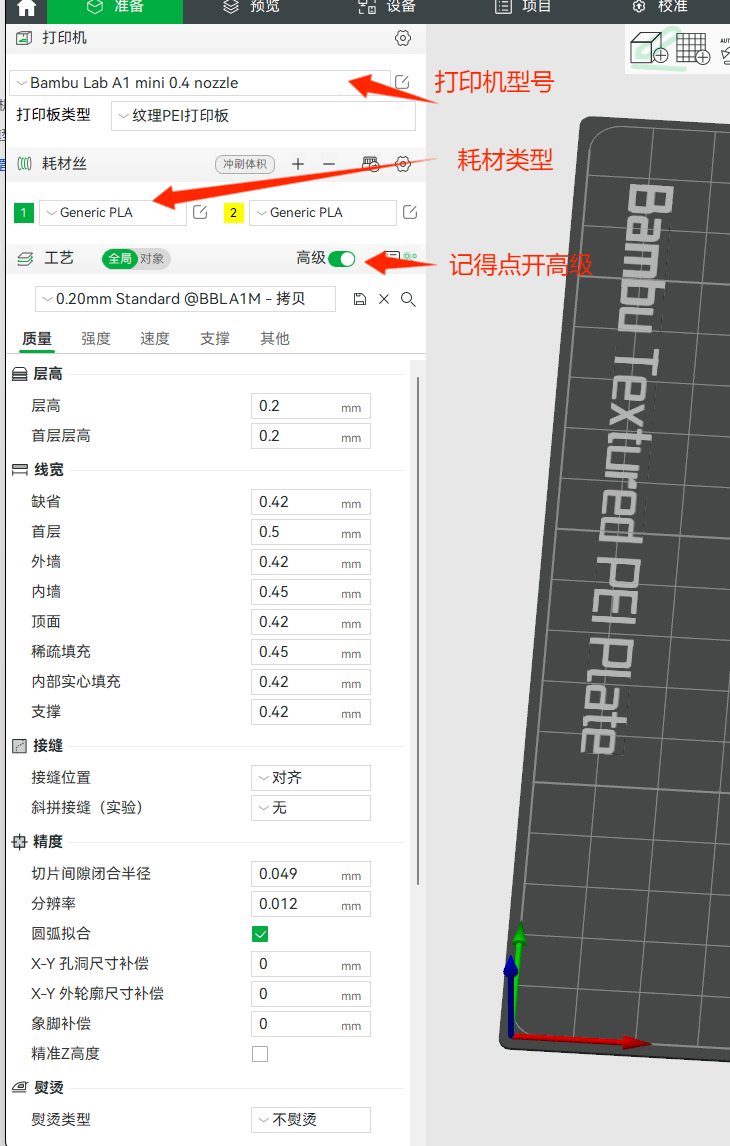
Task: Select the 强度 strength settings tab
Action: click(96, 338)
